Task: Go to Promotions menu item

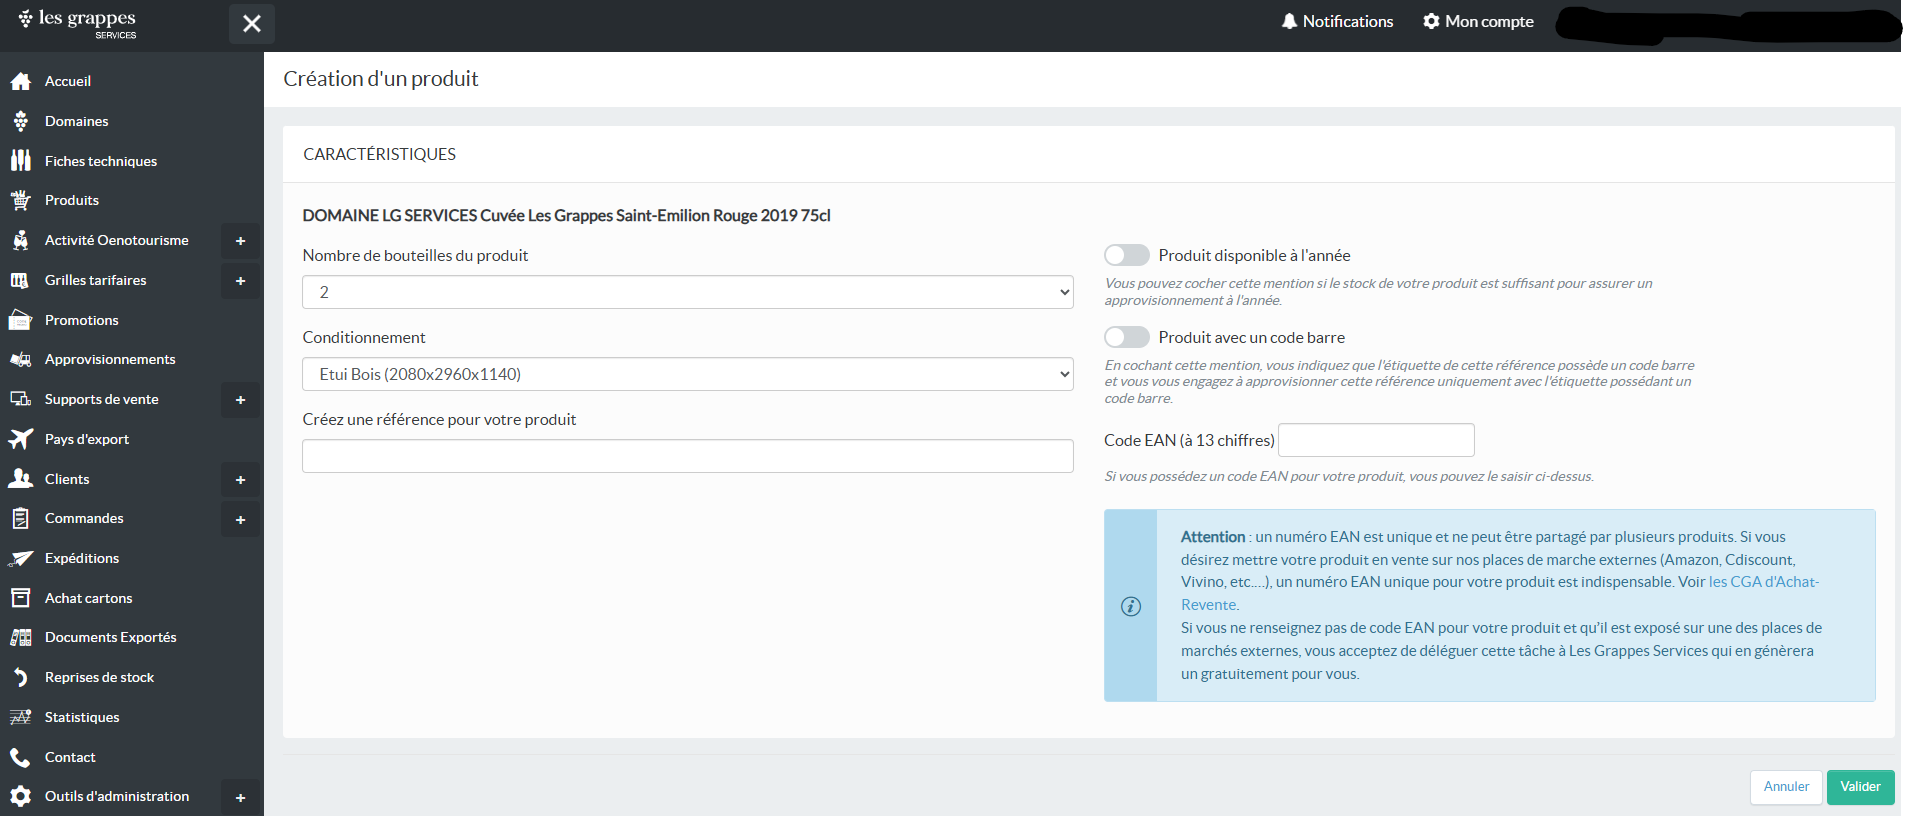Action: pyautogui.click(x=81, y=320)
